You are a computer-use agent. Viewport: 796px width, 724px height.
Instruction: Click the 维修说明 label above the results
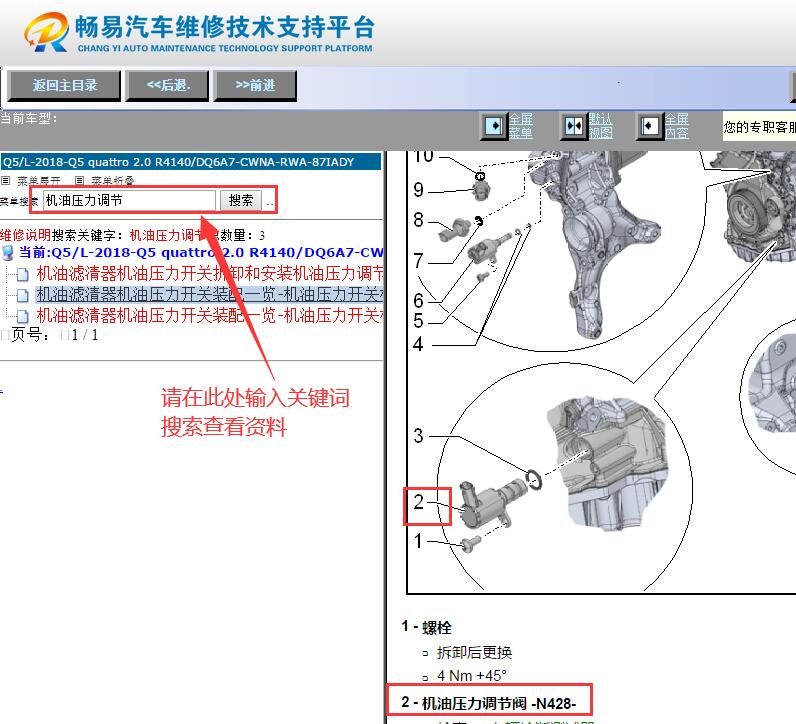(x=25, y=235)
